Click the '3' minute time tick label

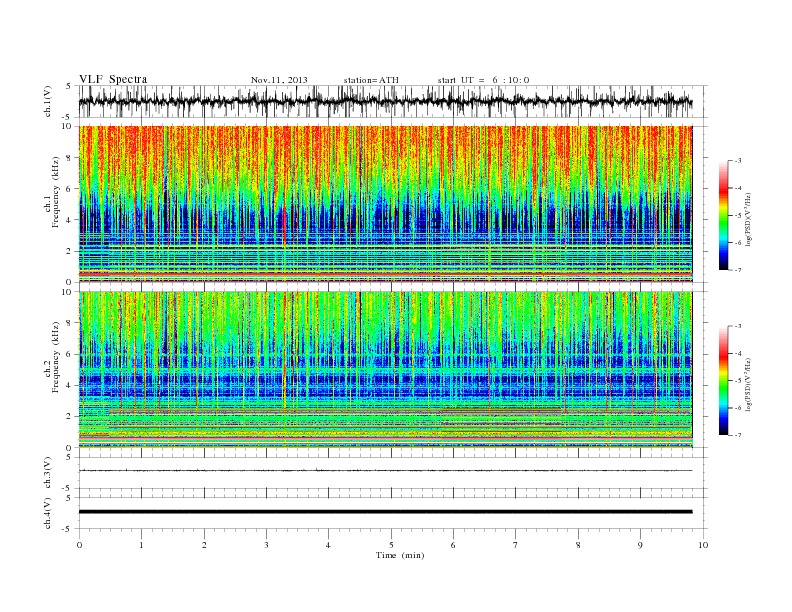[x=266, y=545]
